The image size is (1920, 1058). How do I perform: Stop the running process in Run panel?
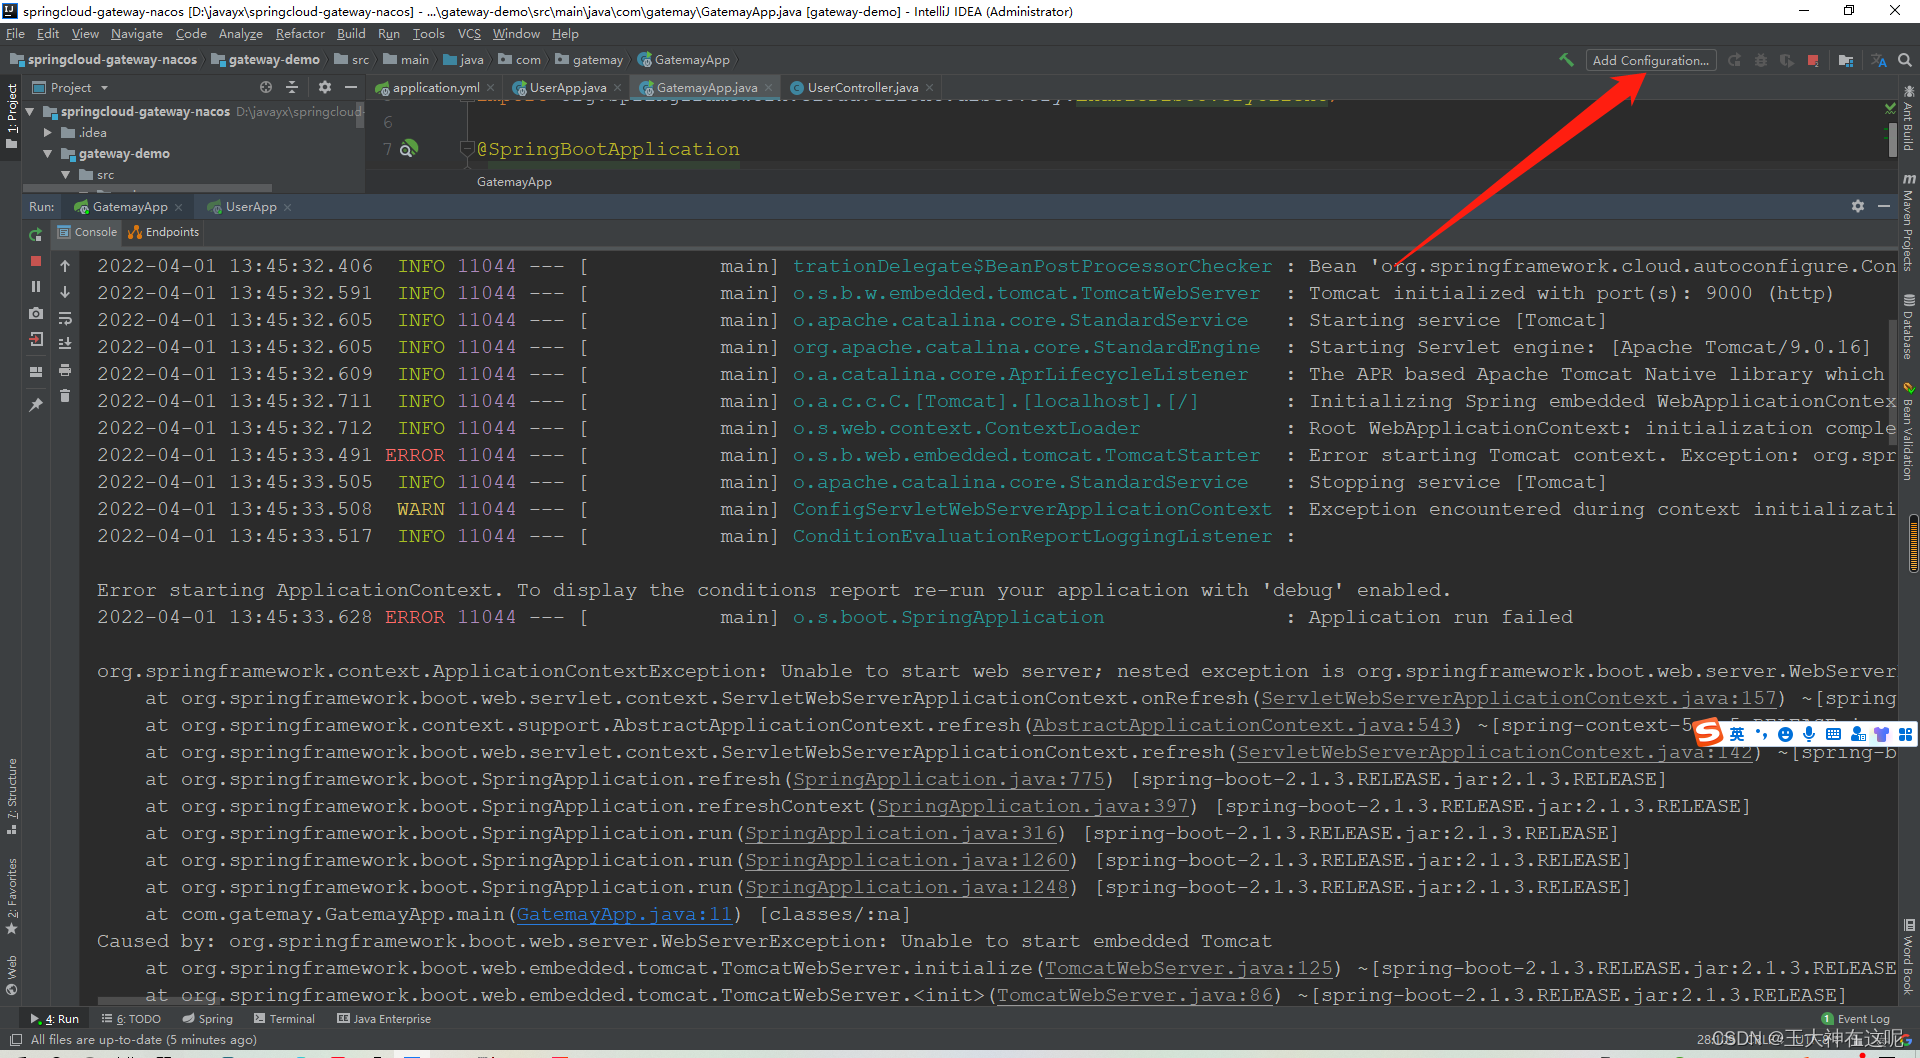[36, 261]
